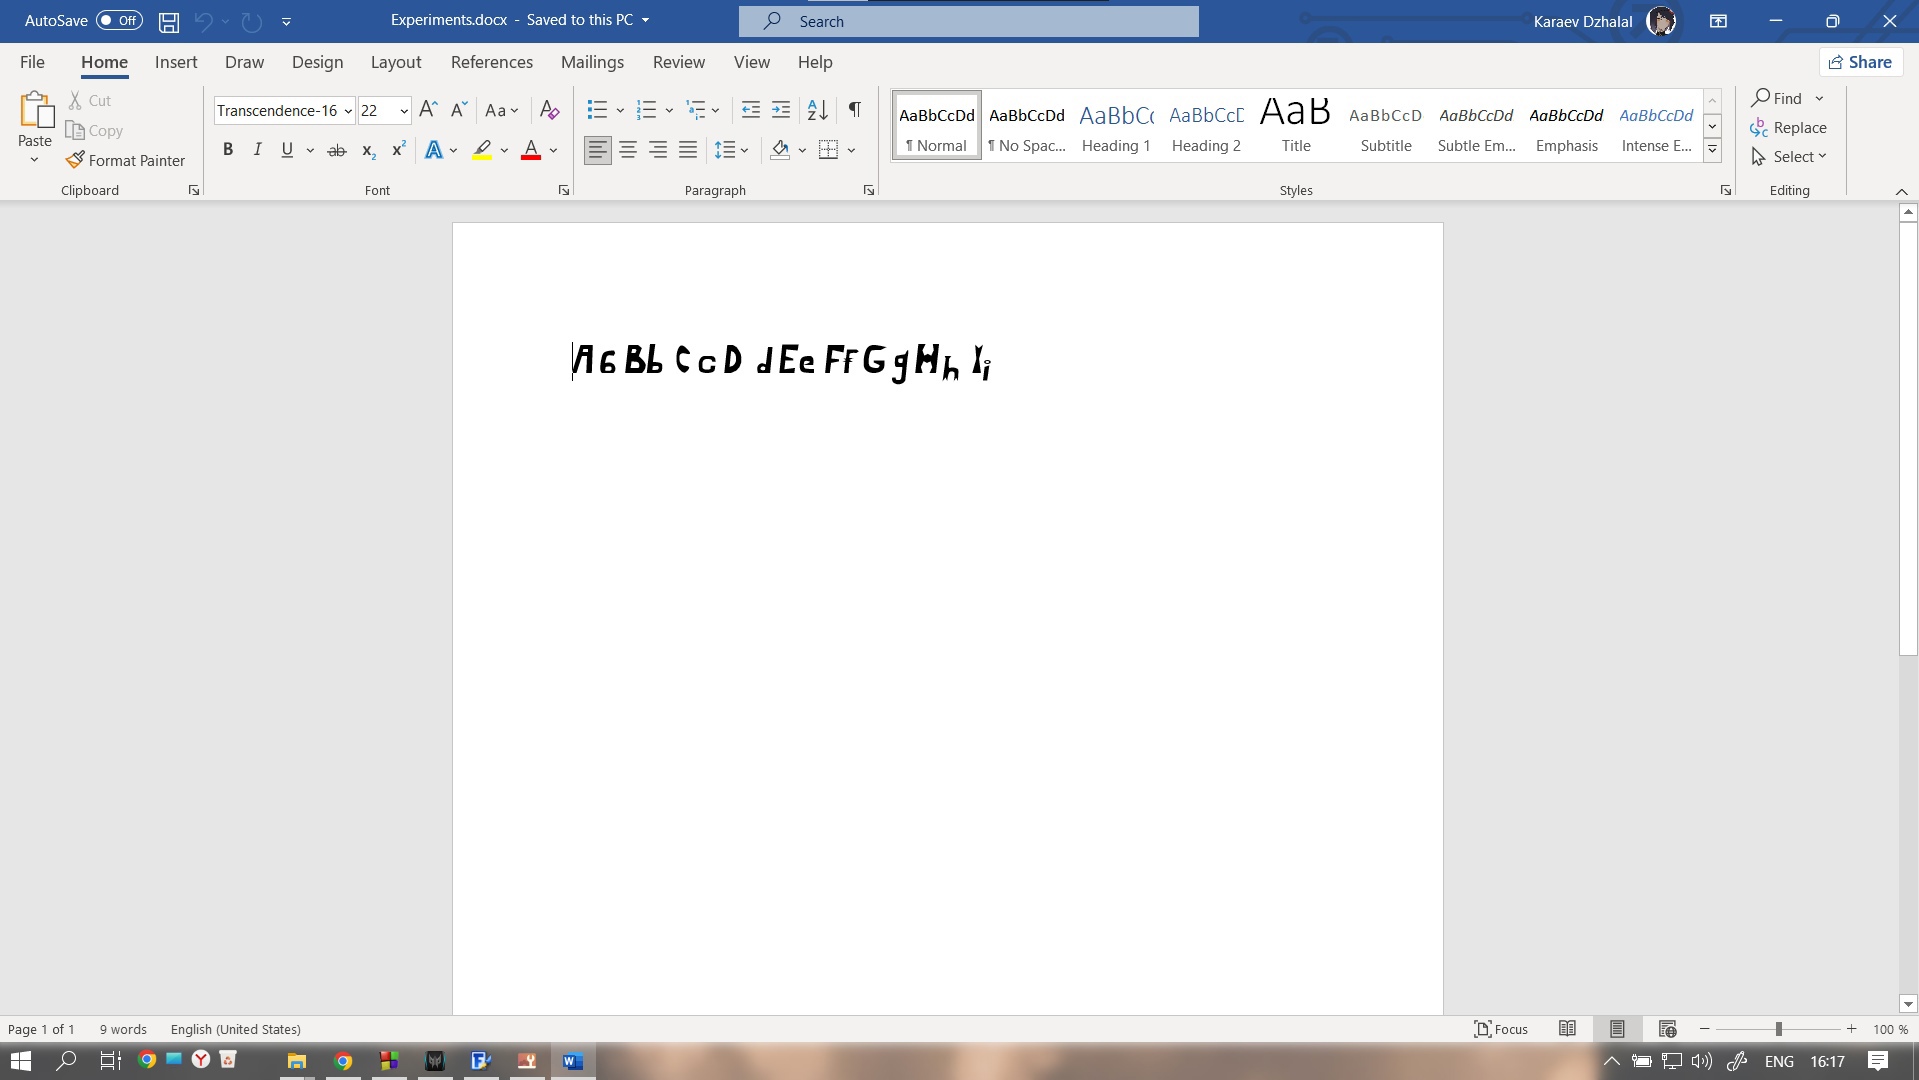Toggle Underline formatting
1919x1080 pixels.
(x=287, y=150)
